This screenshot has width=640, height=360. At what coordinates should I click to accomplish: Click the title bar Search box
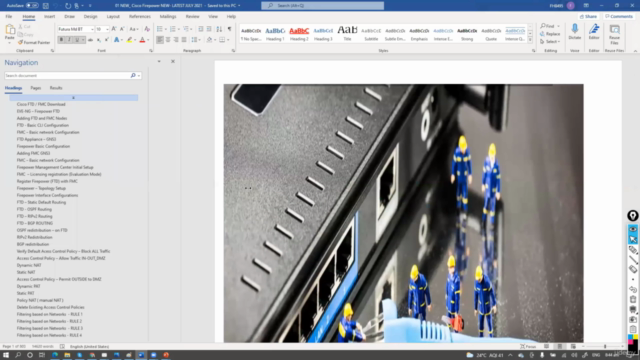(x=322, y=6)
